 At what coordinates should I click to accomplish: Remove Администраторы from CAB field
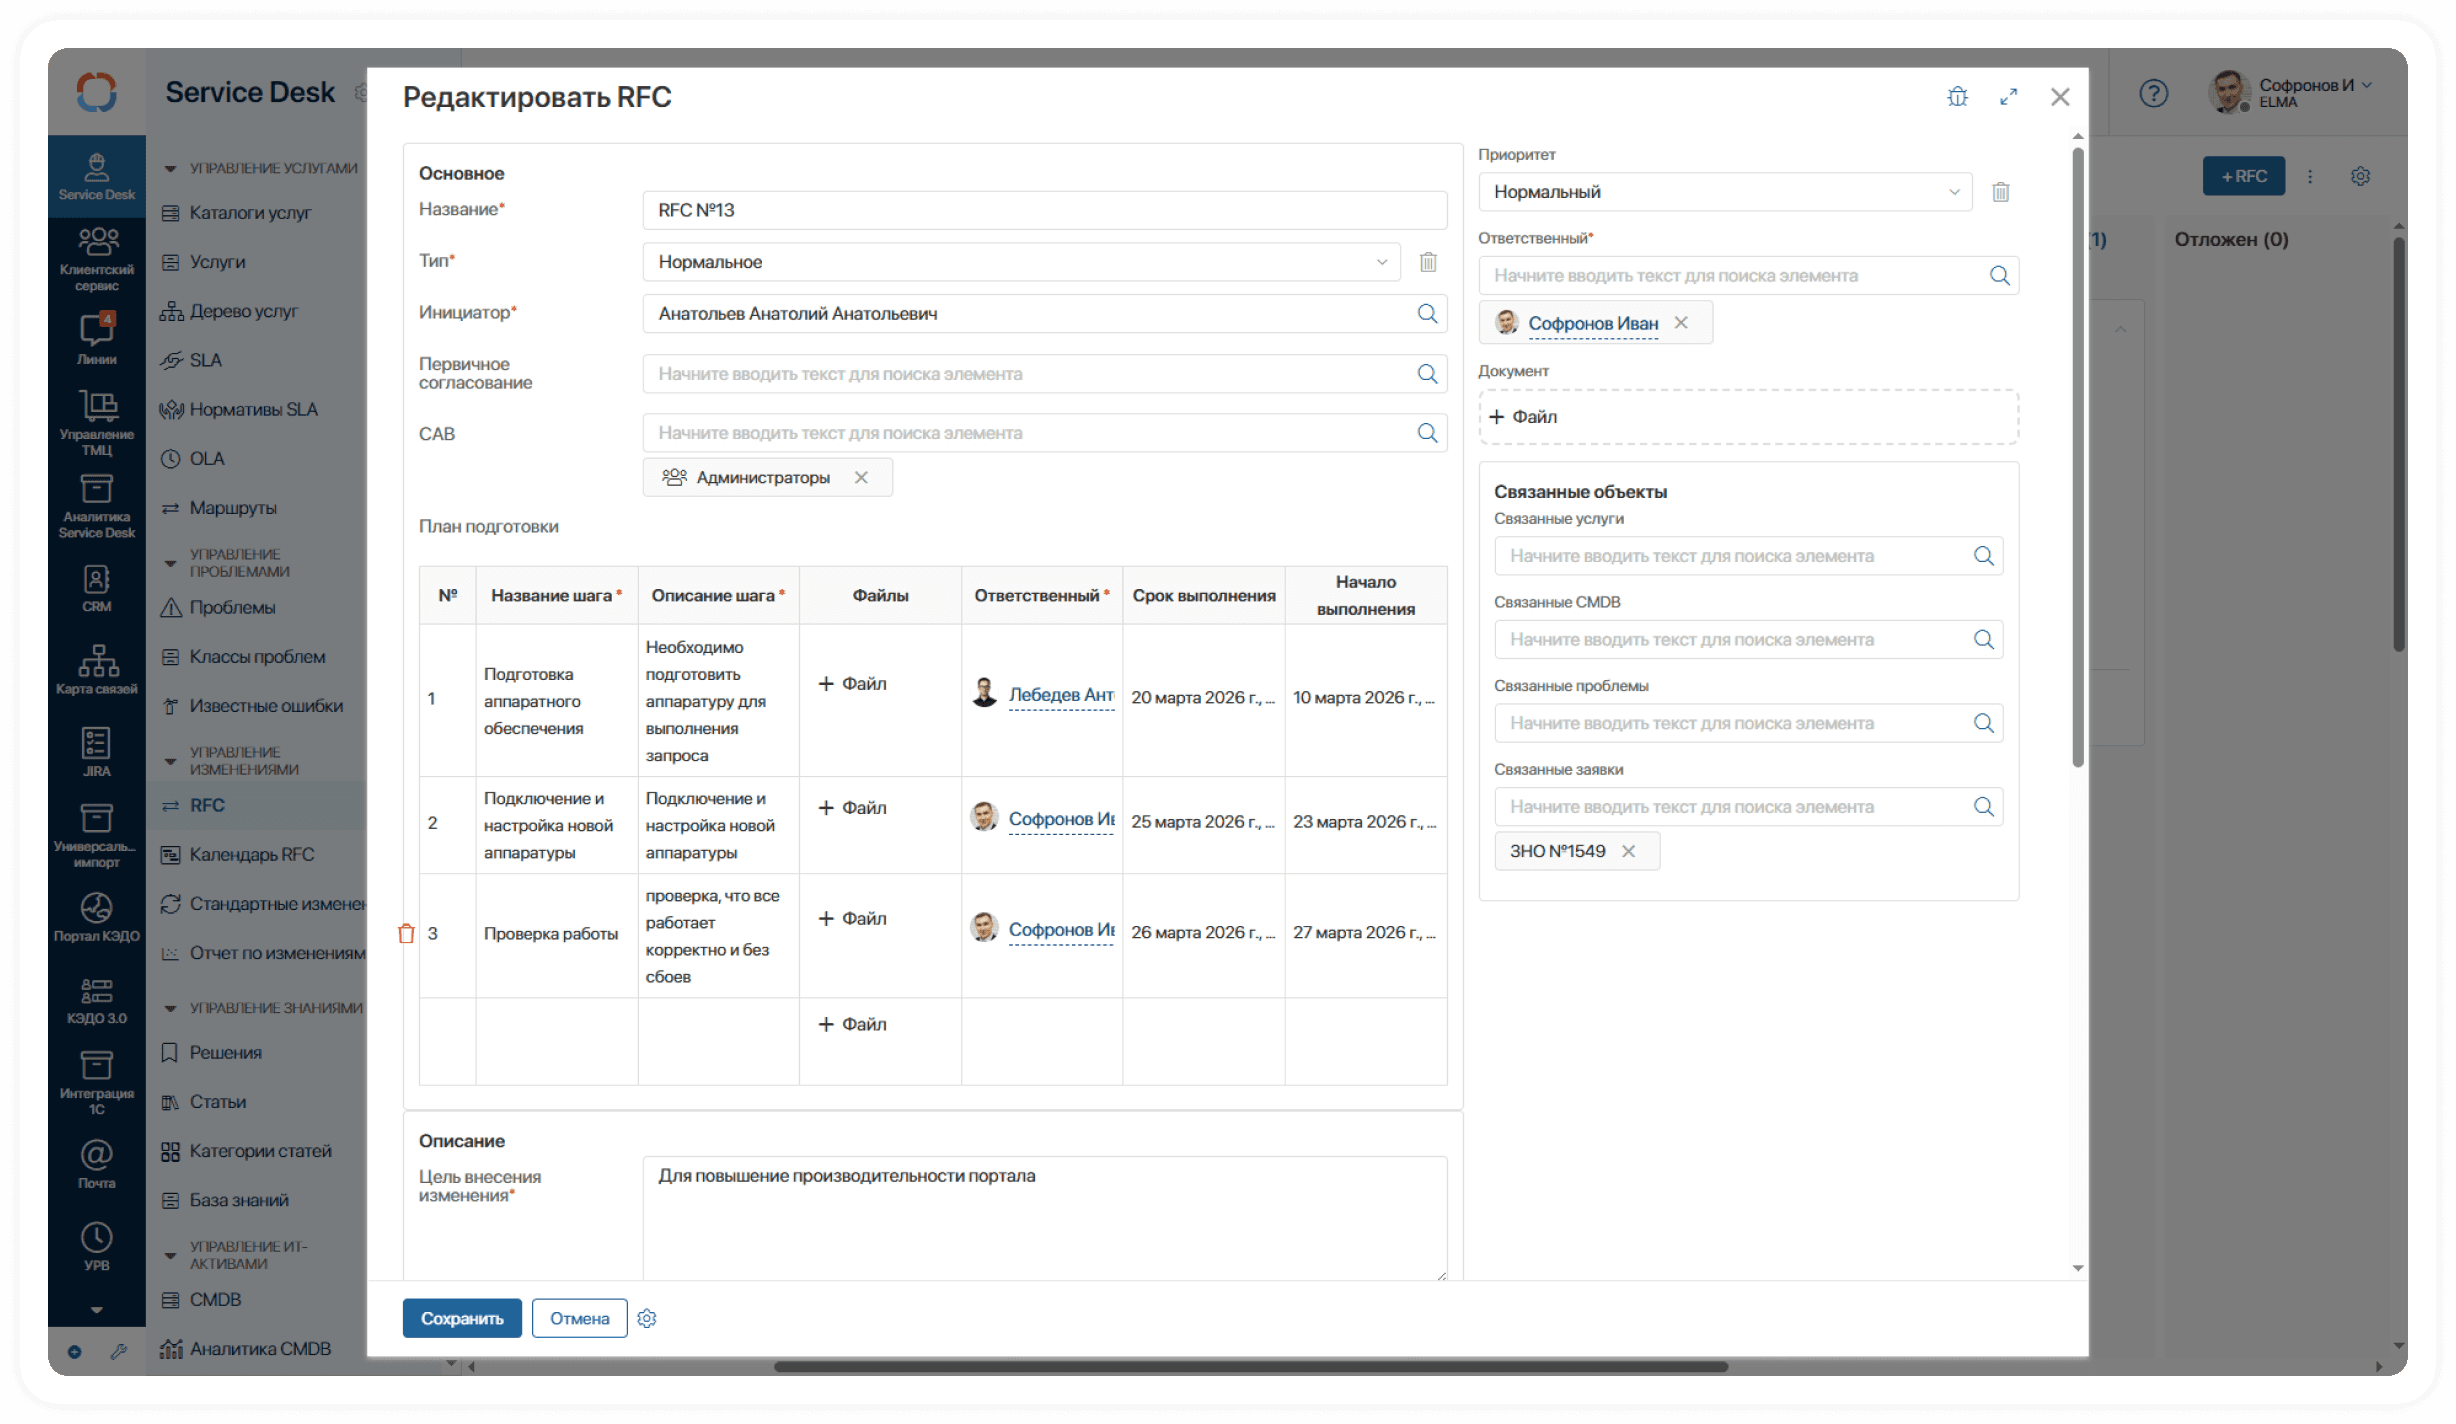coord(861,478)
